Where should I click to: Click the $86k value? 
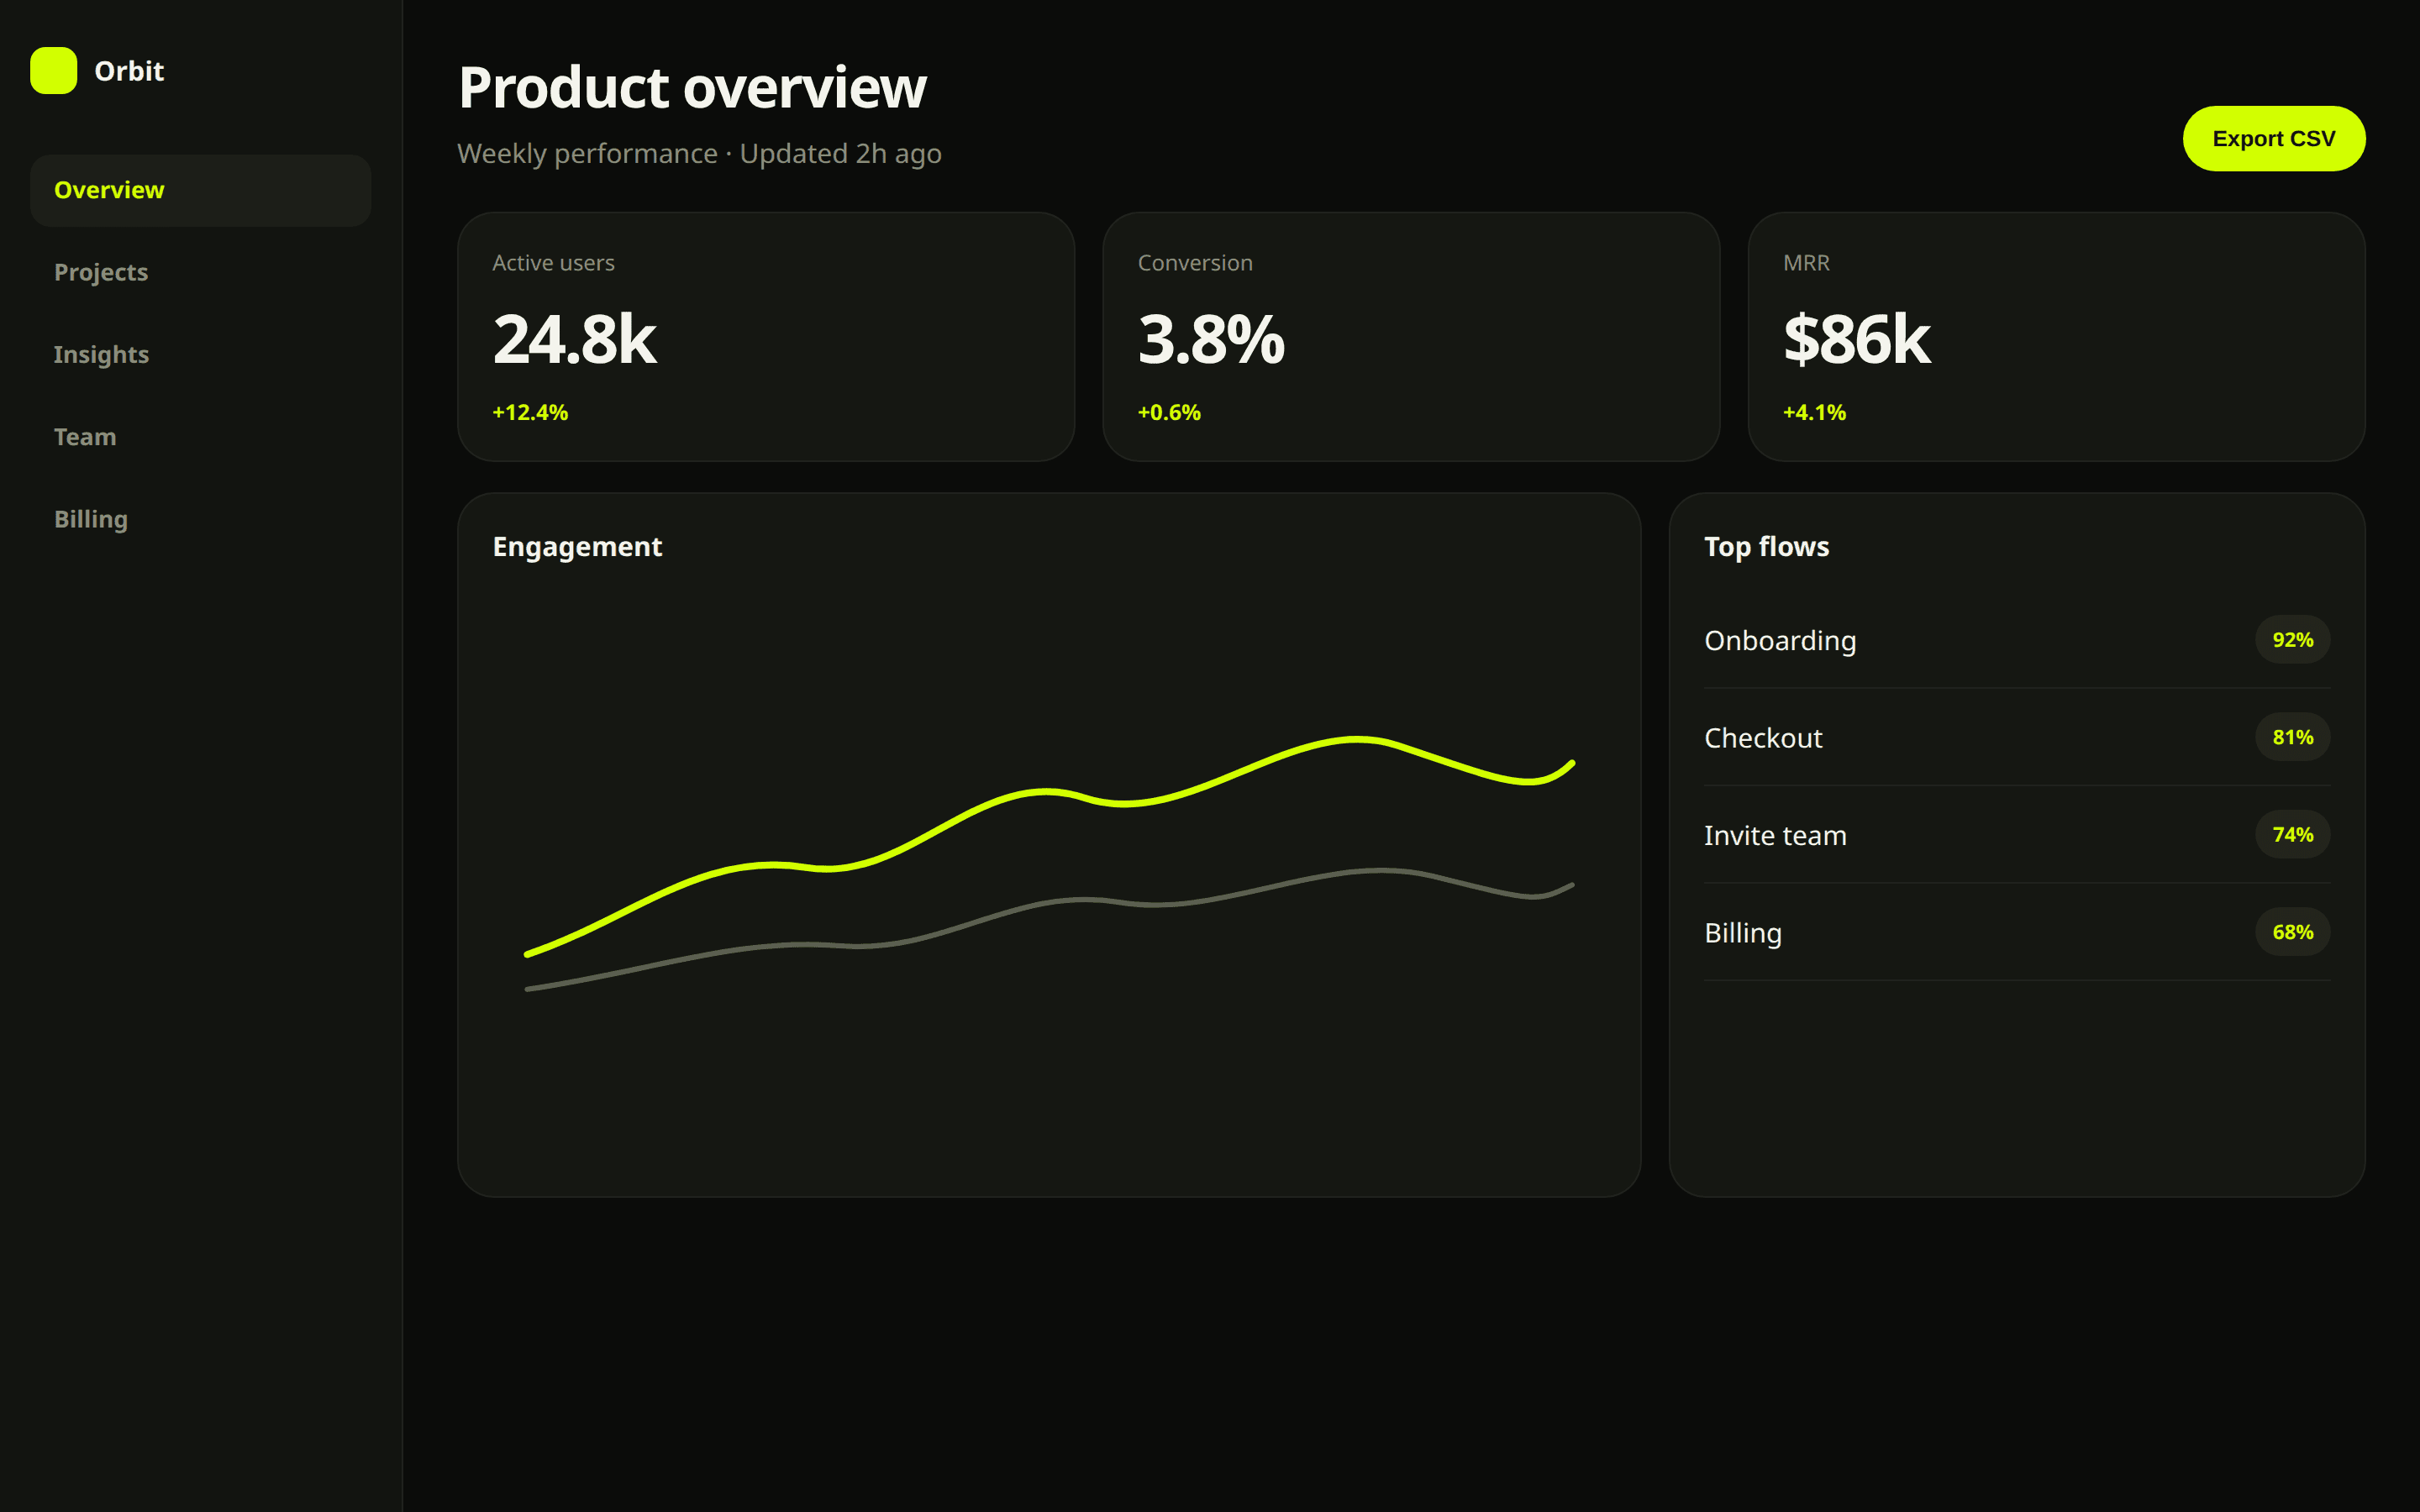1856,340
